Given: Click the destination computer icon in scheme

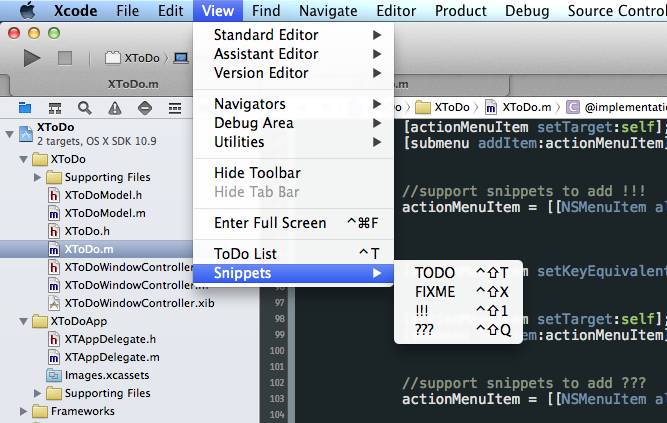Looking at the screenshot, I should coord(181,58).
